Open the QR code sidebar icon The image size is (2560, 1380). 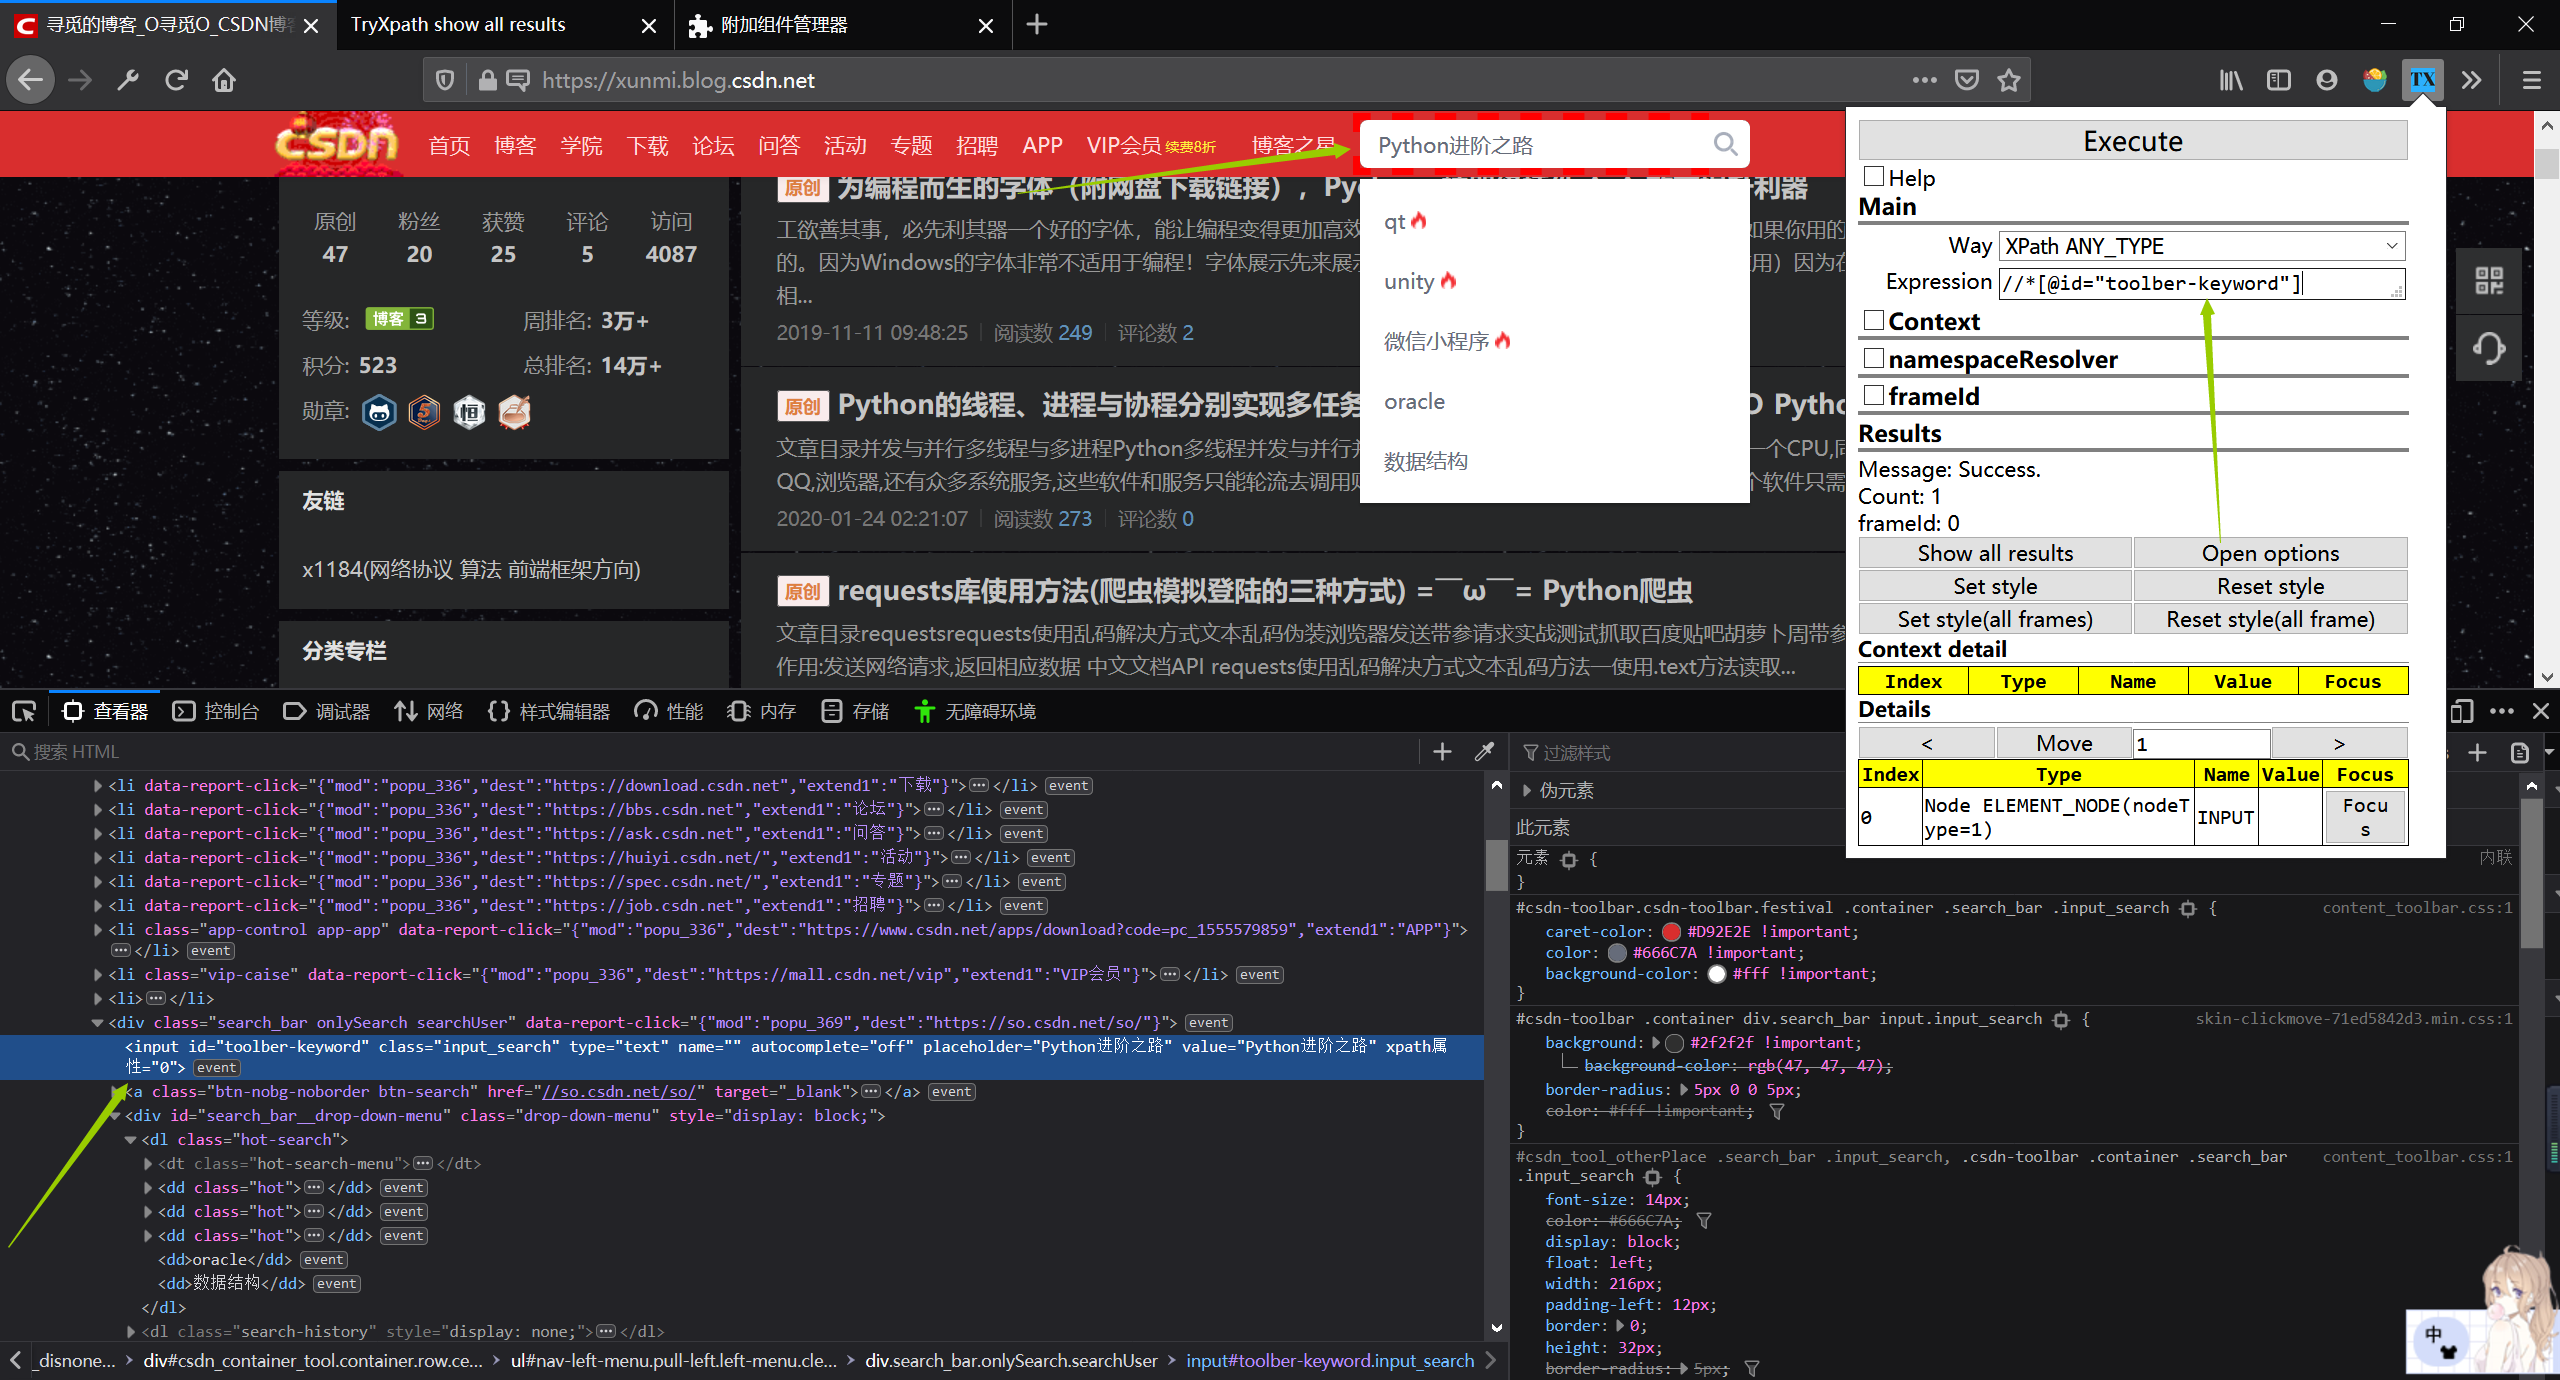coord(2489,281)
